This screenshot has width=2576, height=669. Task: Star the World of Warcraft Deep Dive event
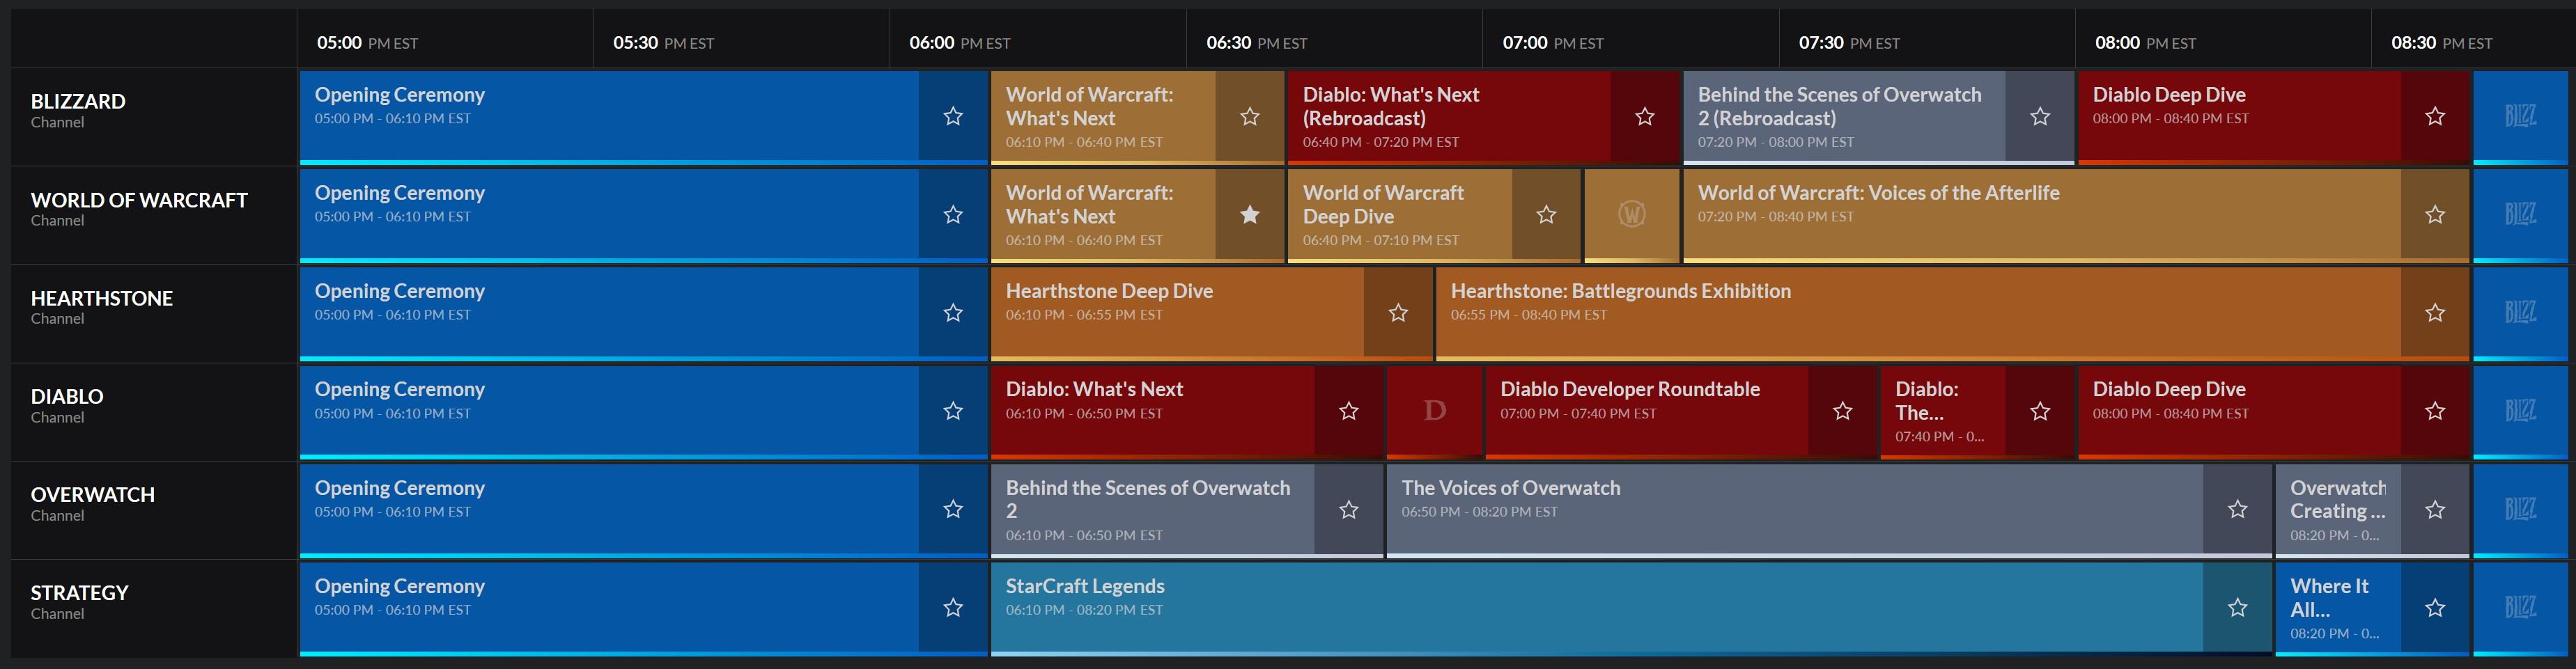point(1546,214)
